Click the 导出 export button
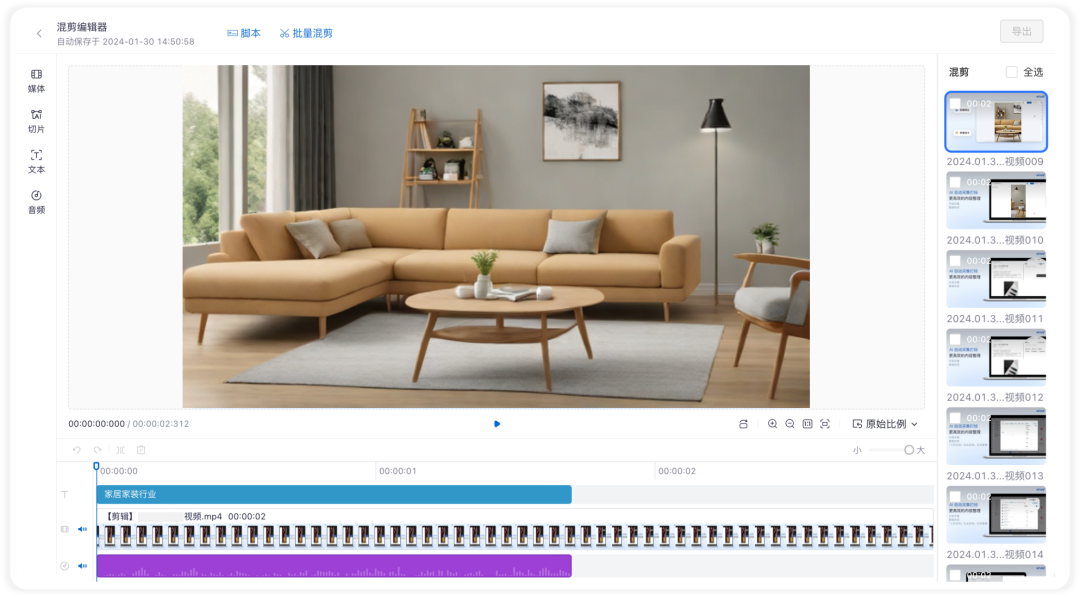1080x597 pixels. tap(1021, 32)
